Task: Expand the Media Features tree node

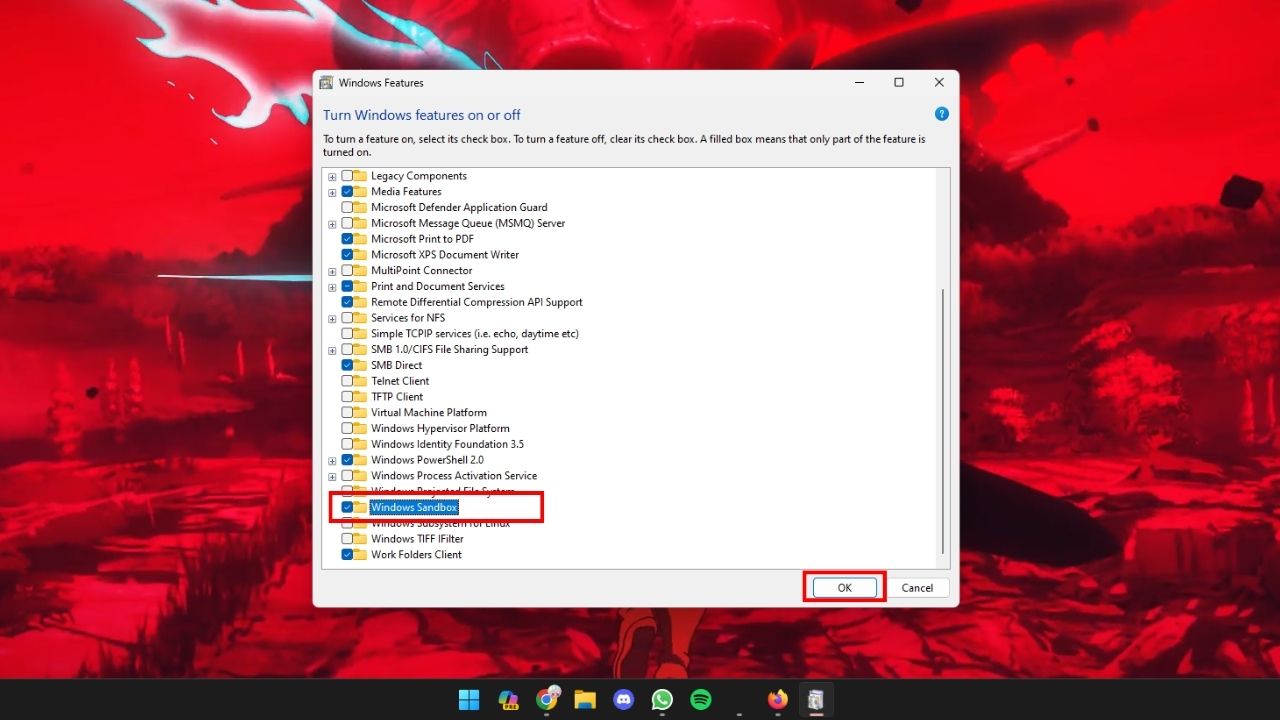Action: click(x=332, y=192)
